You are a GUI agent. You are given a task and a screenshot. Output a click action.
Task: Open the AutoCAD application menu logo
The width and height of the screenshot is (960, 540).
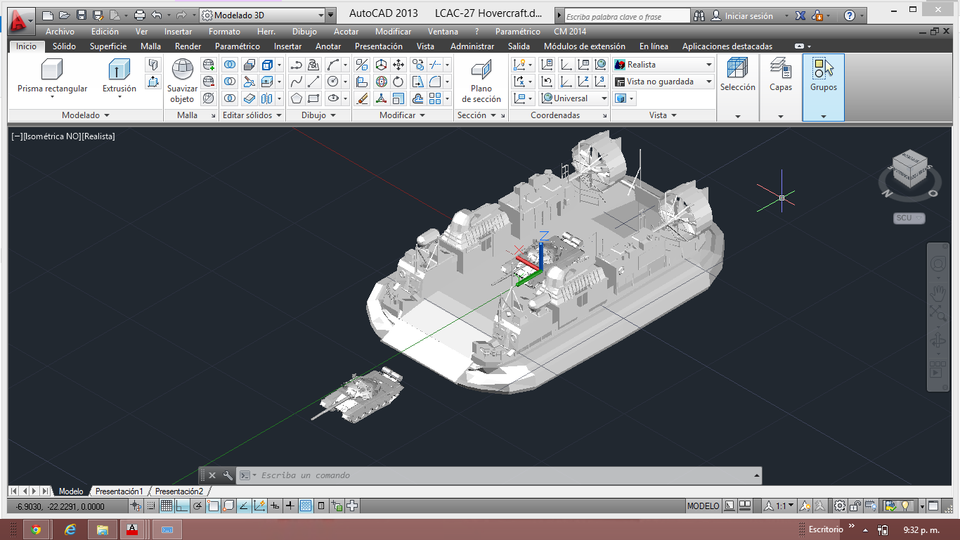click(20, 21)
